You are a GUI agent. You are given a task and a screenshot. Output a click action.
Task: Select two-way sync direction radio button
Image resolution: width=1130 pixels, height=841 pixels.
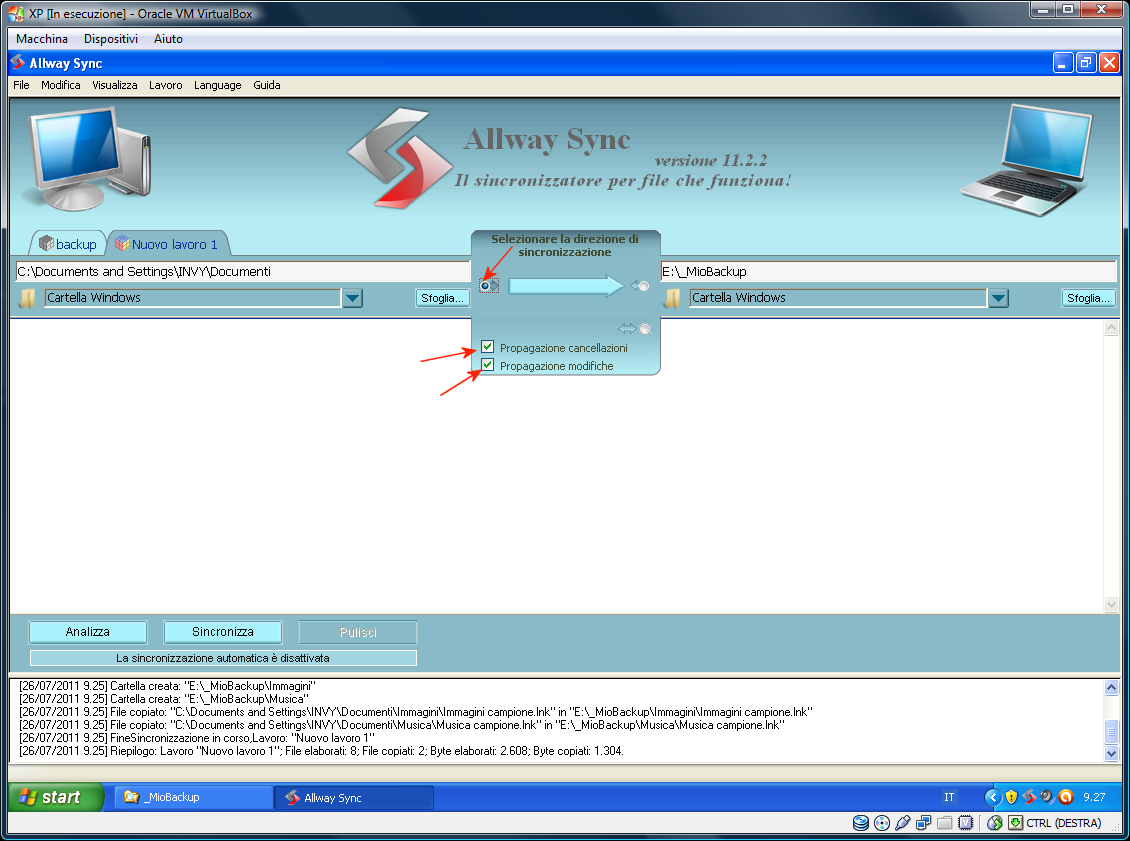point(645,329)
